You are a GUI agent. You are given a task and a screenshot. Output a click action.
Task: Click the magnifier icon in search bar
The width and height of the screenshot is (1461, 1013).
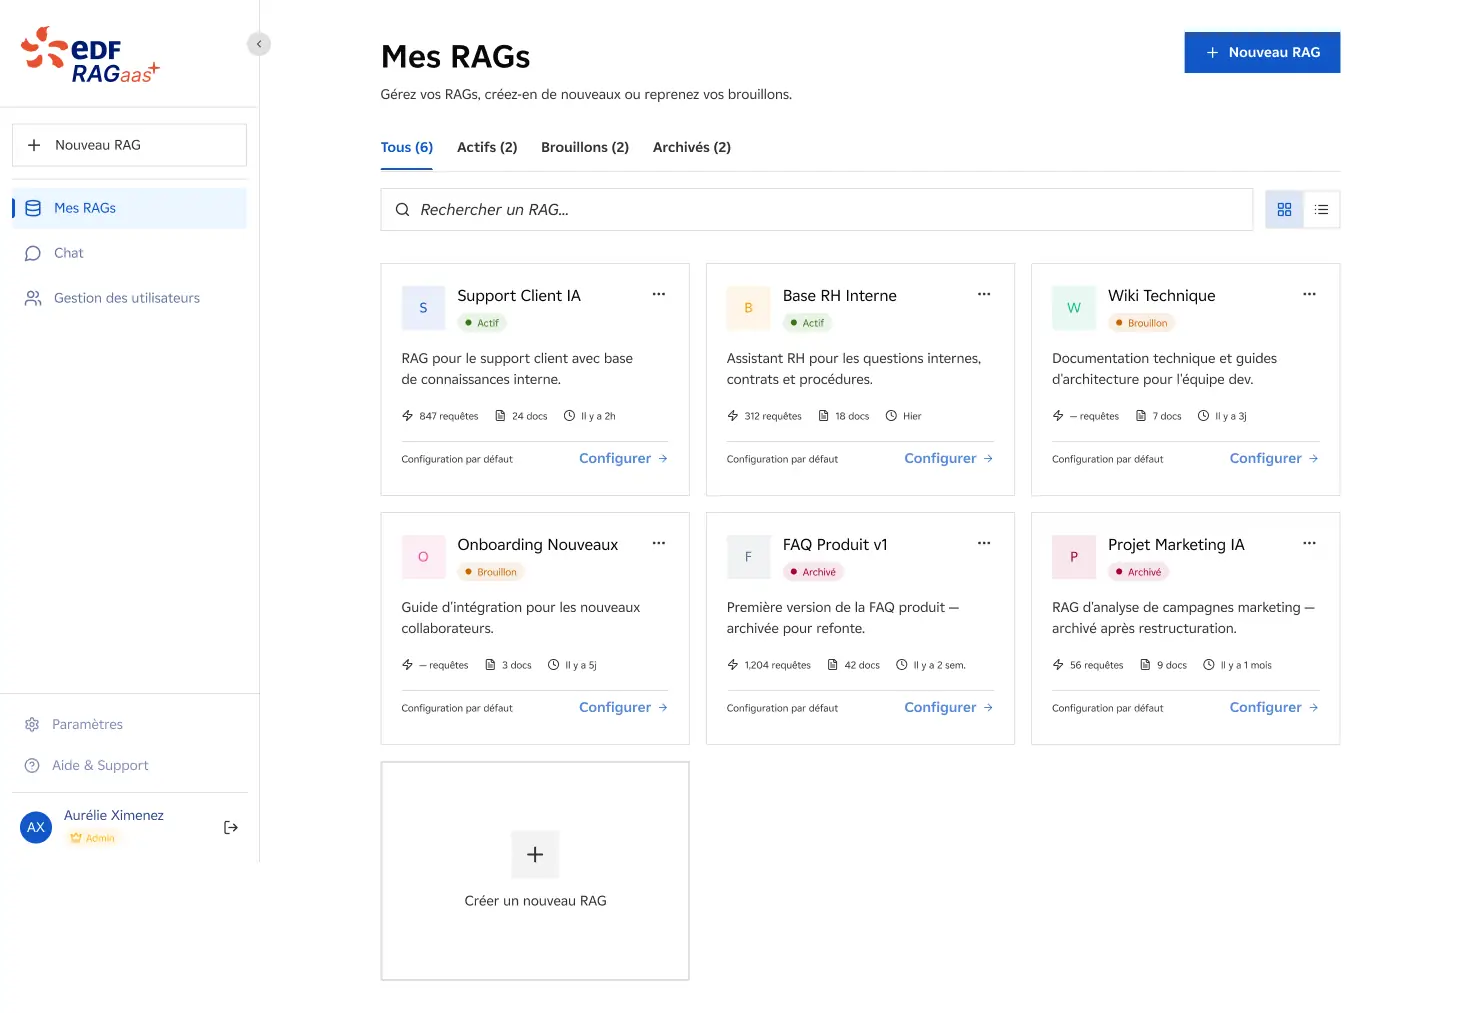[402, 210]
